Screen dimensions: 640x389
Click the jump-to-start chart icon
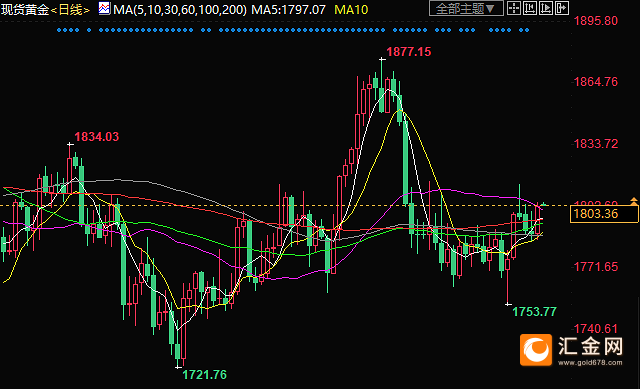pos(530,8)
